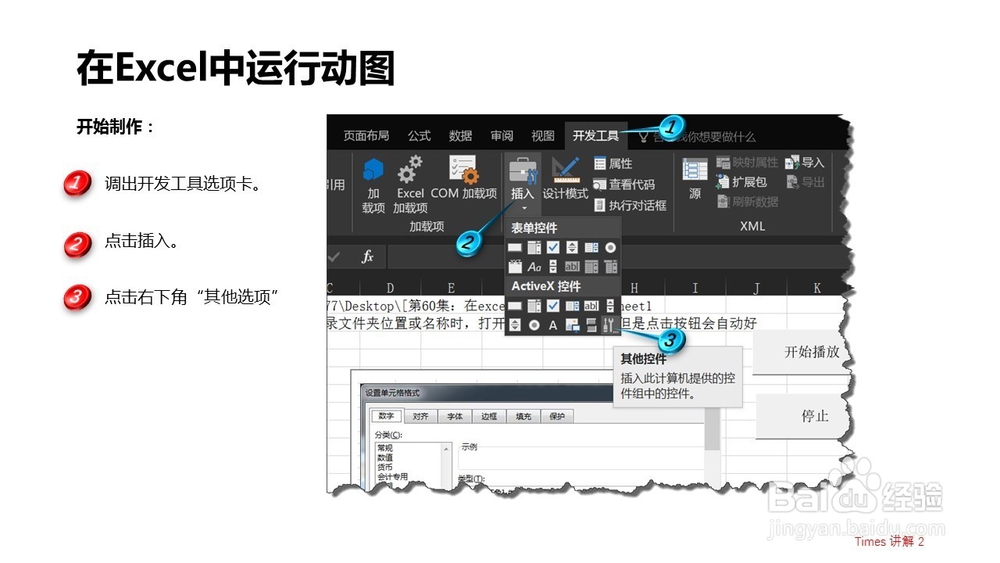Open the 边框 tab in format dialog
Screen dimensions: 1000x563
[489, 416]
